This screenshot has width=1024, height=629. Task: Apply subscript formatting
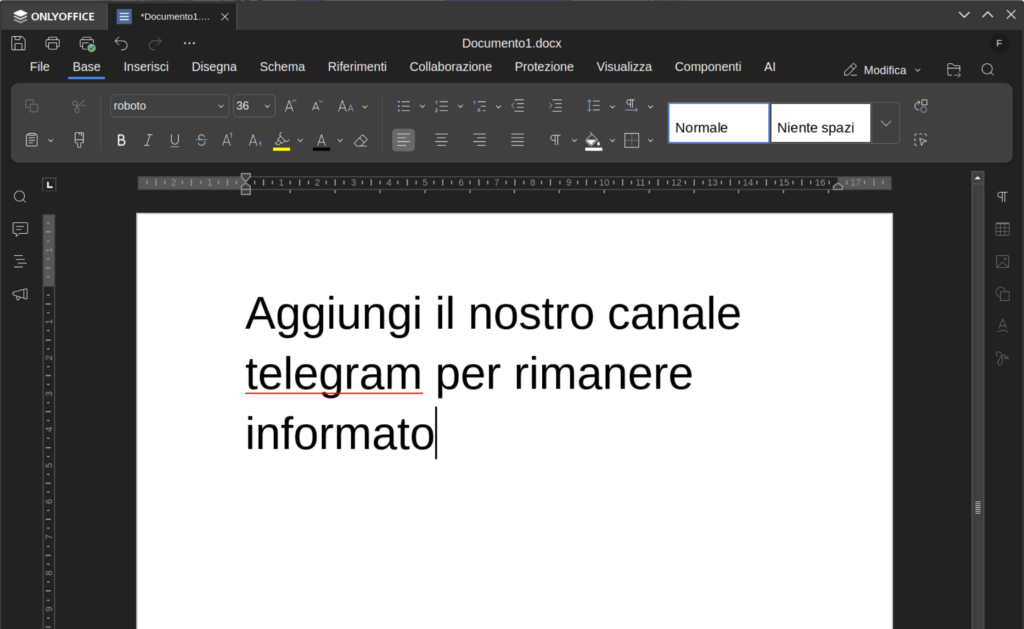pos(255,140)
